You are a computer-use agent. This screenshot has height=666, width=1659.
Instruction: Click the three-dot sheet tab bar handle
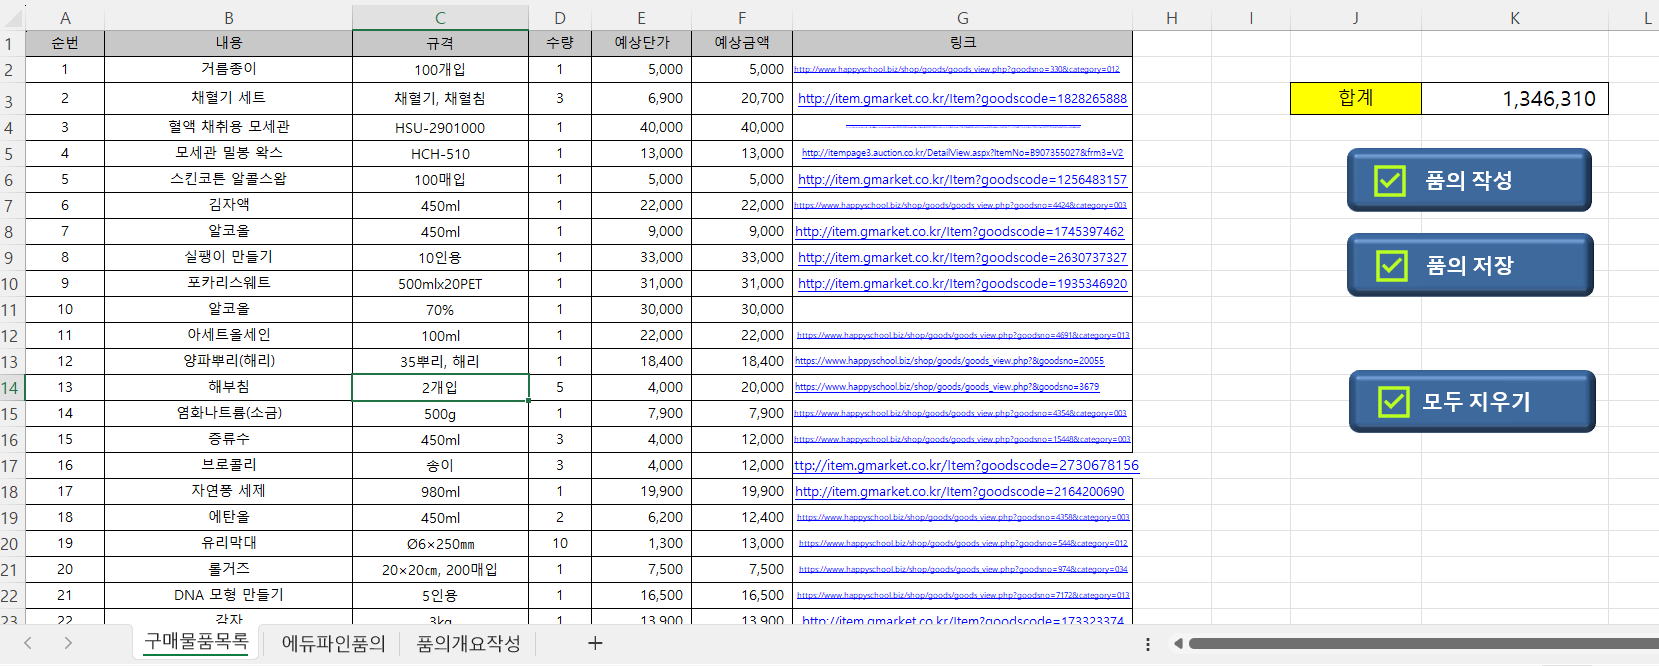tap(1148, 644)
